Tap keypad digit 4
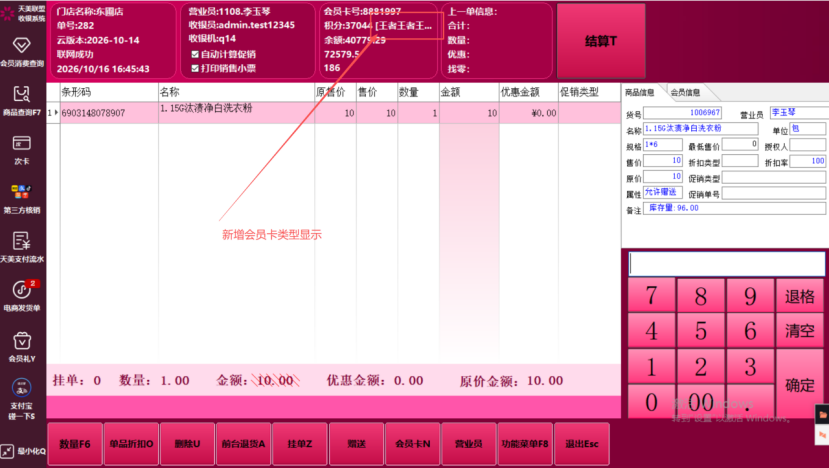This screenshot has width=829, height=468. point(651,331)
